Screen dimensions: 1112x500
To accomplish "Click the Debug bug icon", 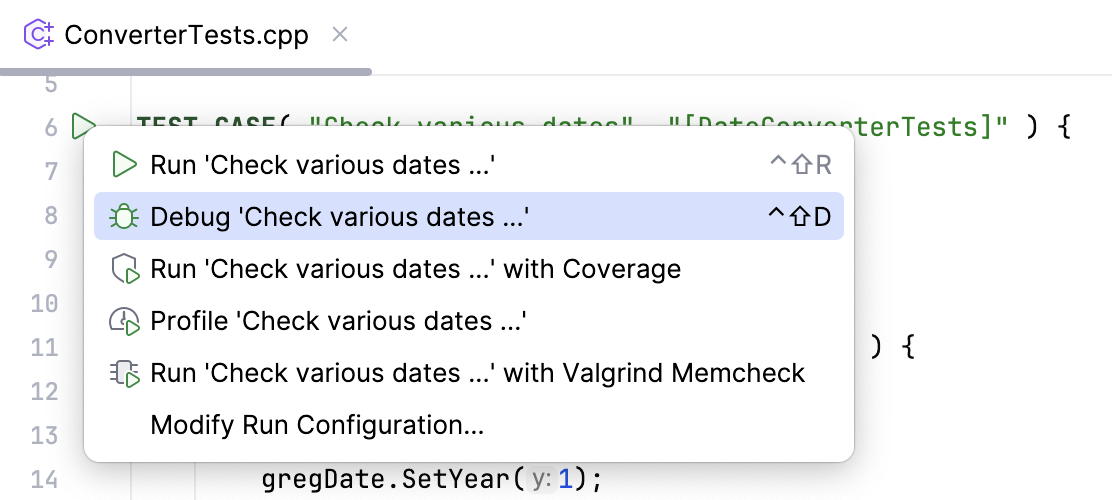I will pyautogui.click(x=124, y=217).
